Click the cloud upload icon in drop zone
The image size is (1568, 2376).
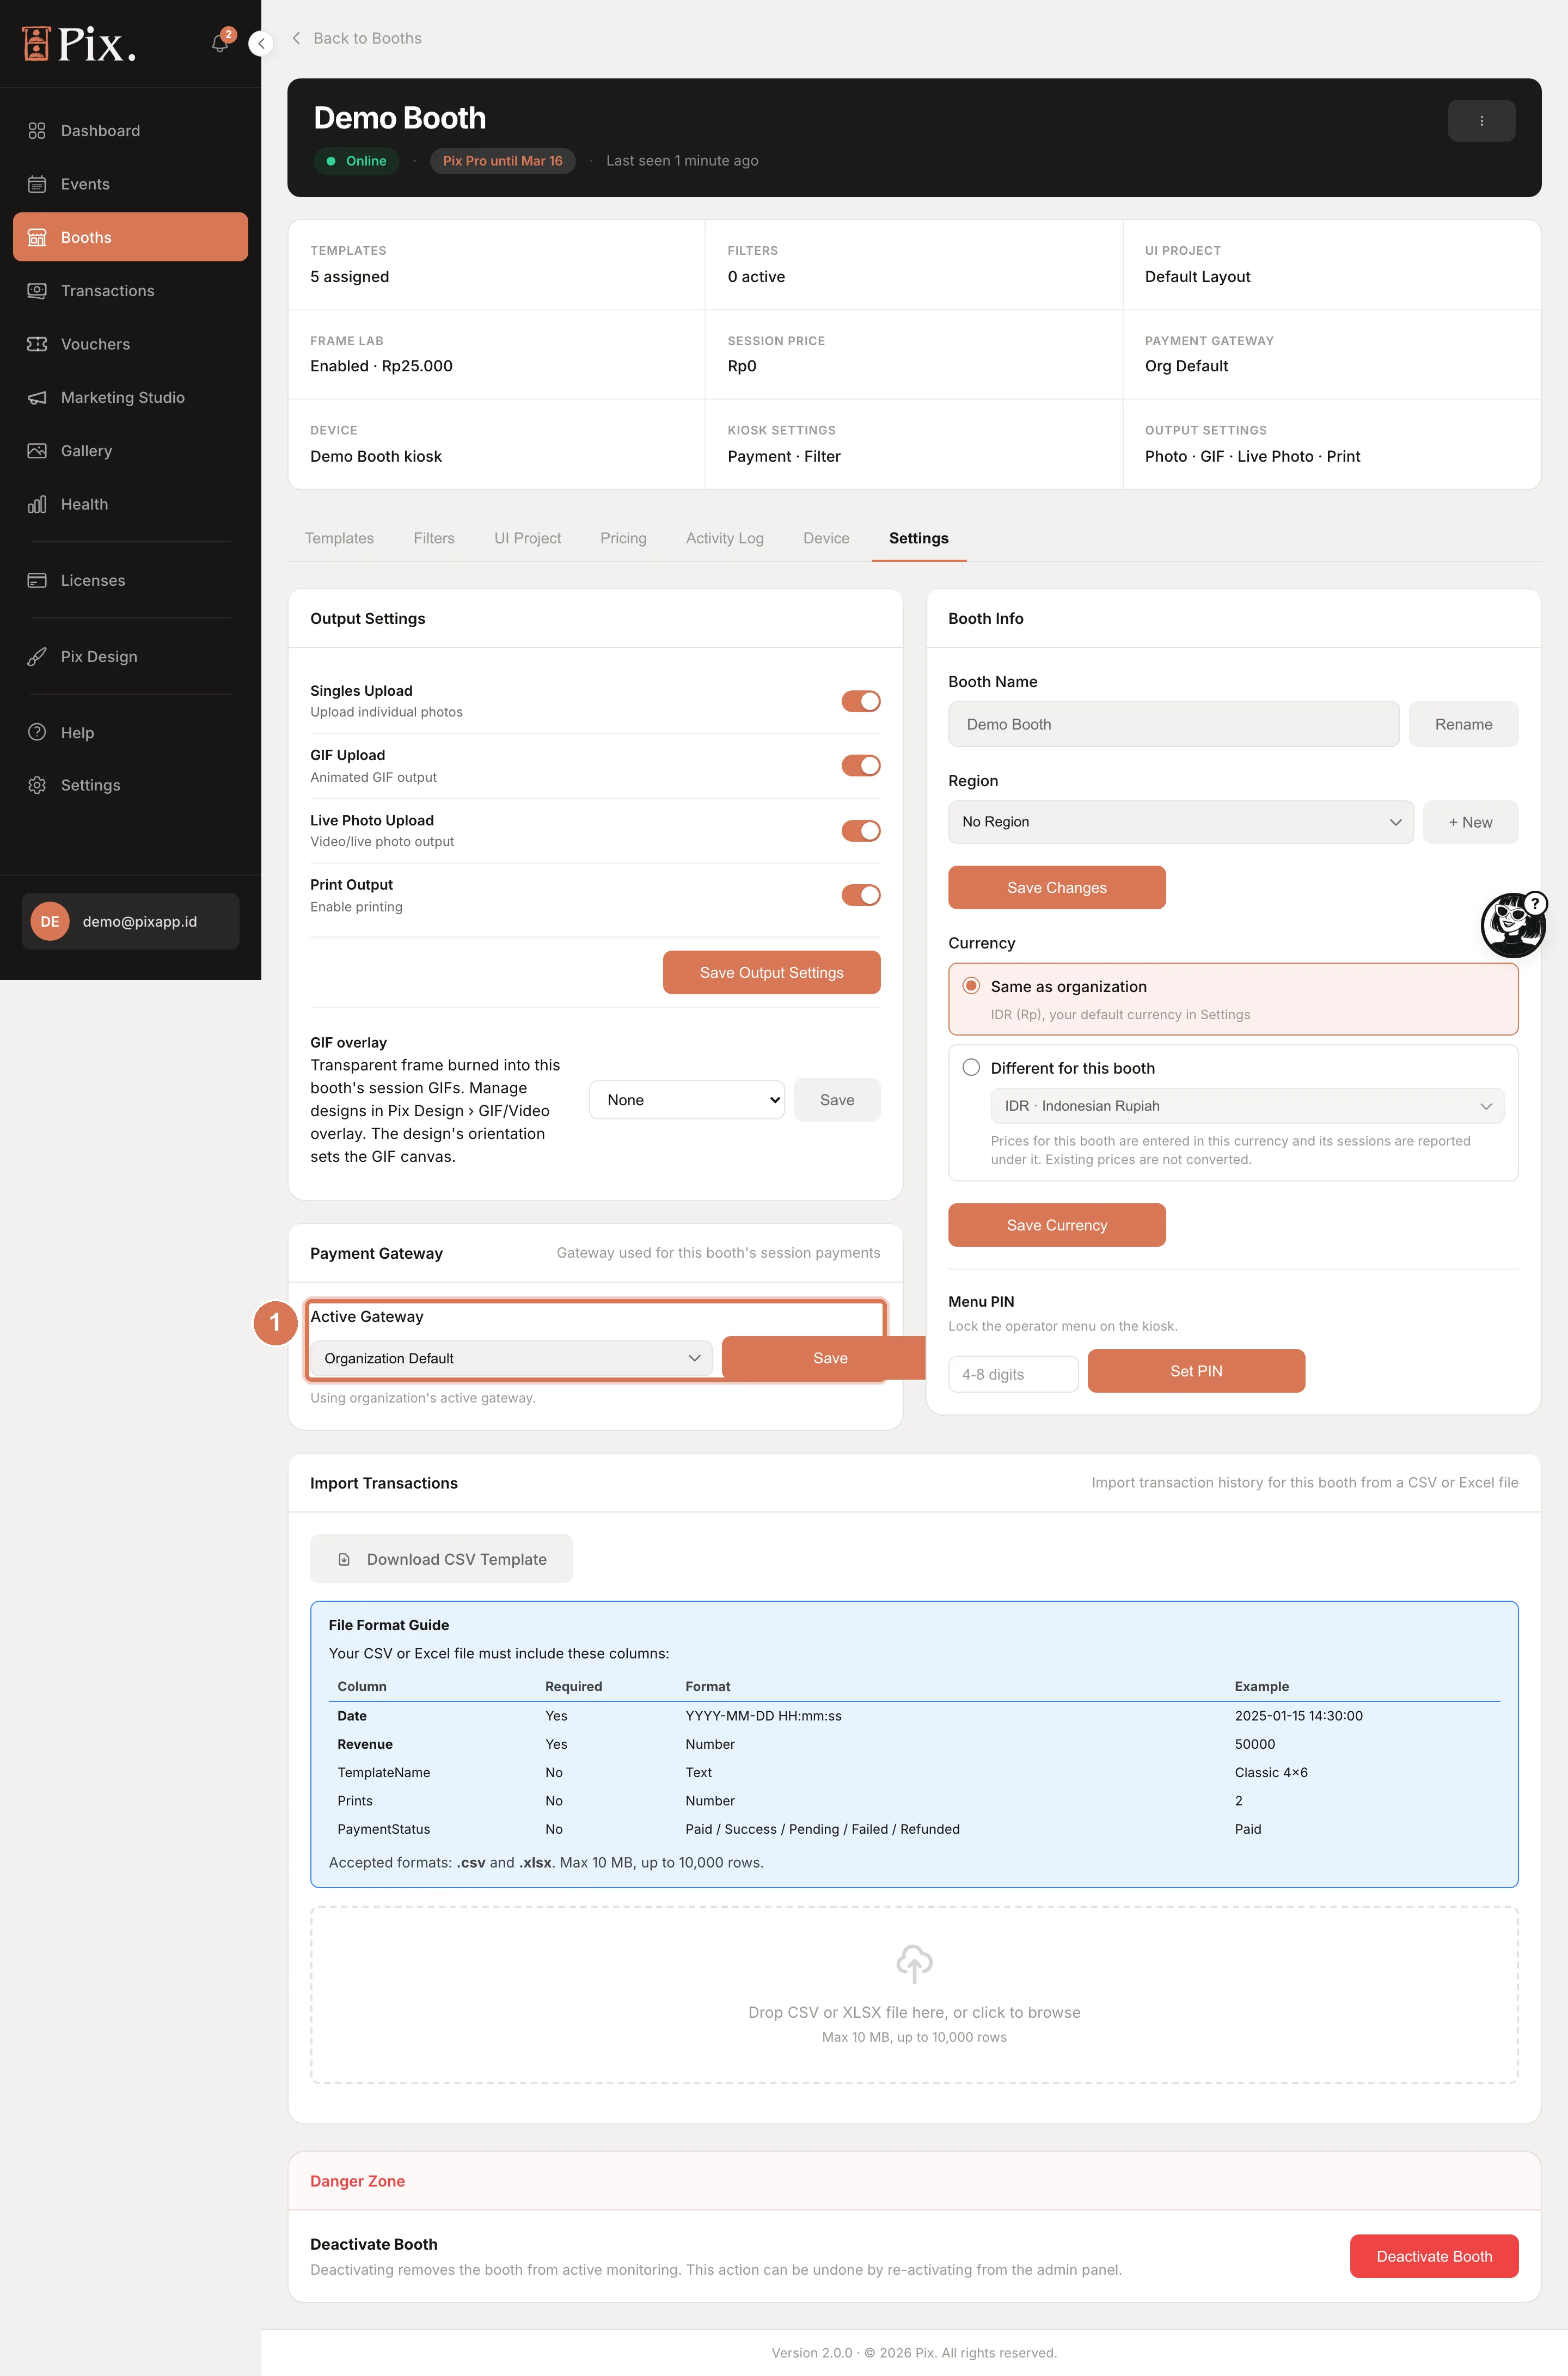[914, 1963]
